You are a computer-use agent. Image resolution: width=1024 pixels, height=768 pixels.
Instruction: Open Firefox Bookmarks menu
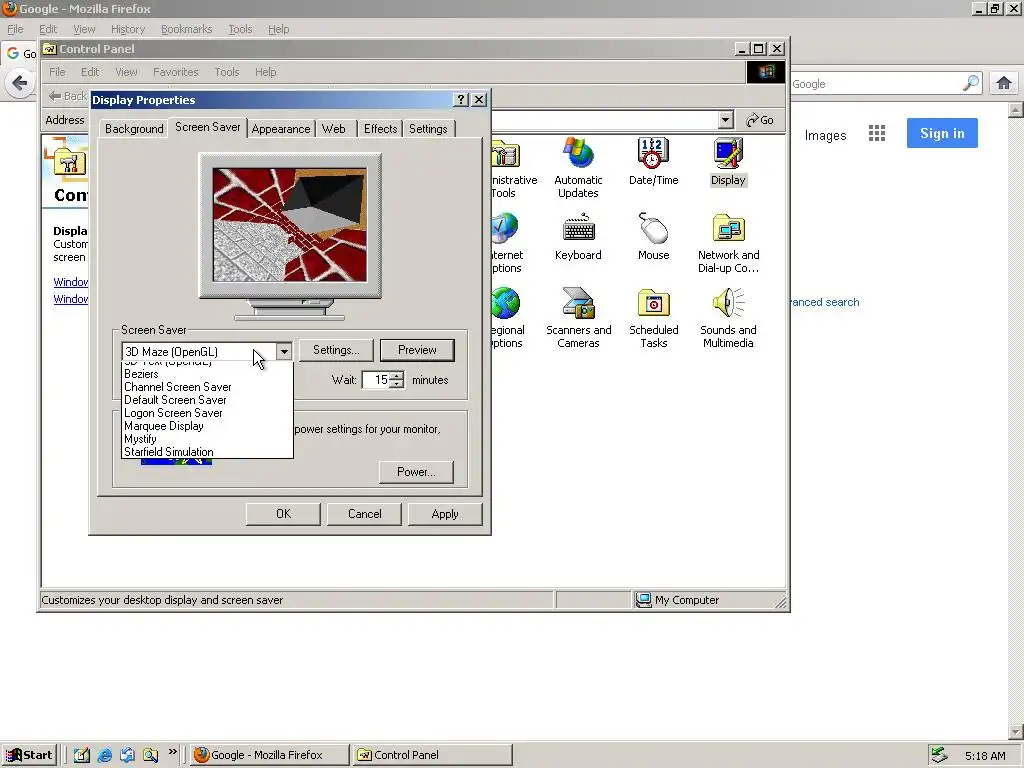click(186, 29)
